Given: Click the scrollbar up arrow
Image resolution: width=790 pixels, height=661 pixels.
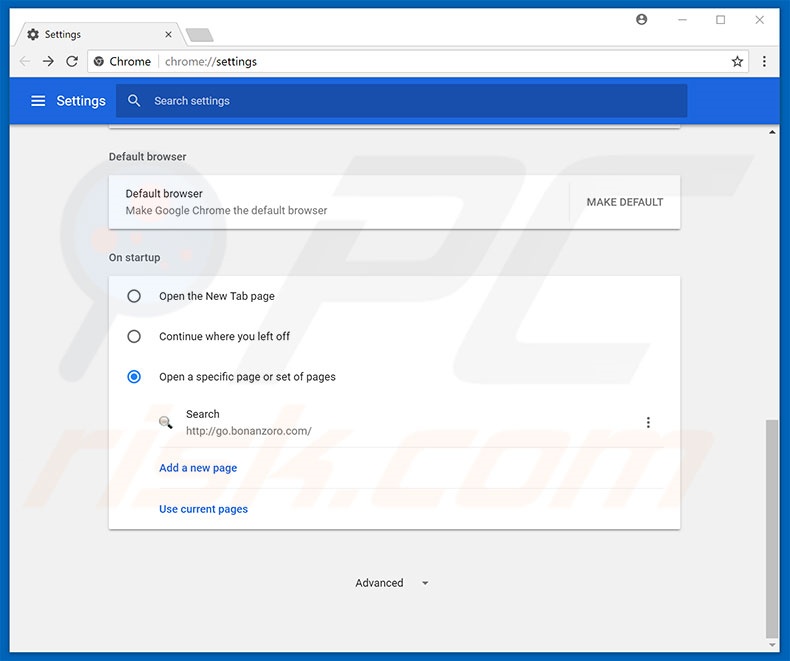Looking at the screenshot, I should coord(772,133).
